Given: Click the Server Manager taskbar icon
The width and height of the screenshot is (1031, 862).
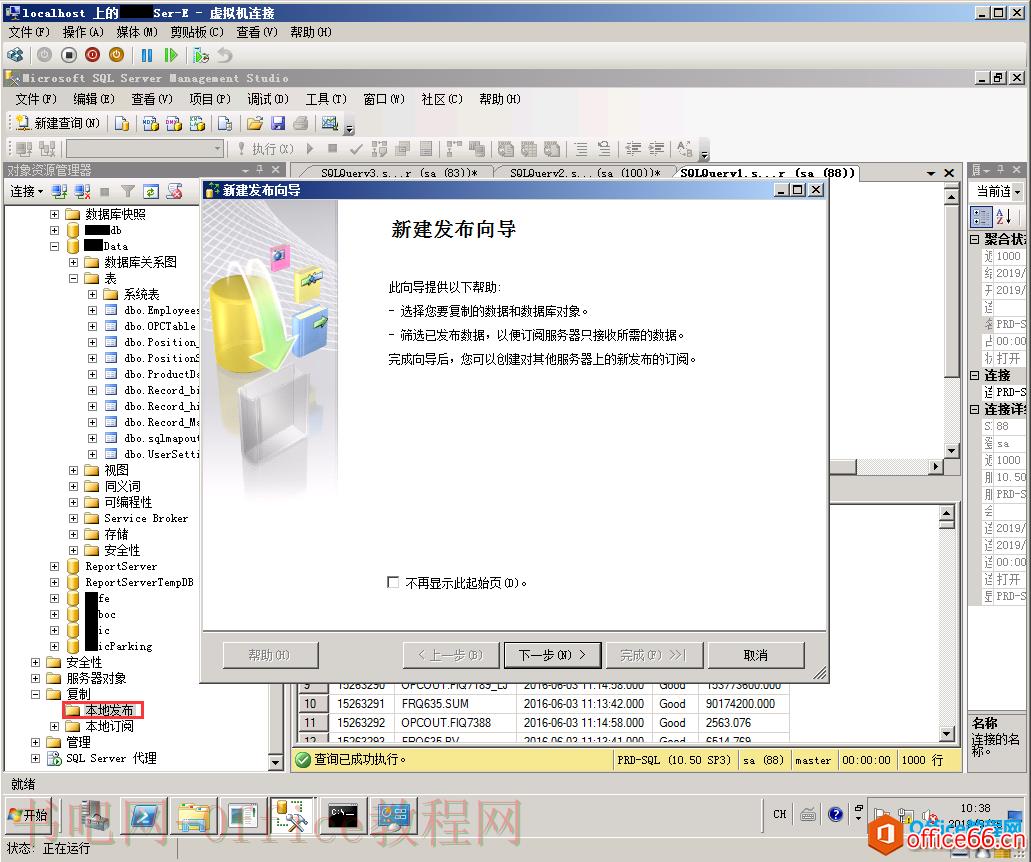Looking at the screenshot, I should [94, 815].
